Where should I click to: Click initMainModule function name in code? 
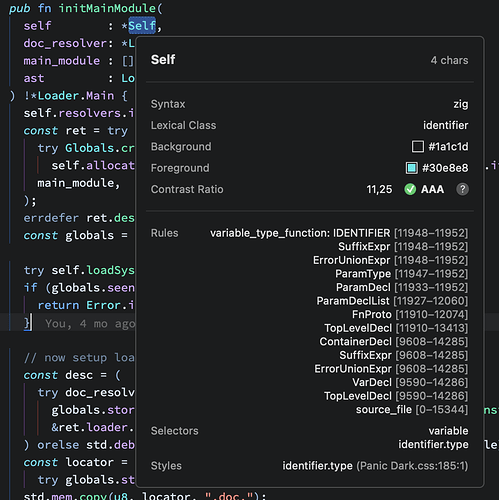tap(107, 8)
